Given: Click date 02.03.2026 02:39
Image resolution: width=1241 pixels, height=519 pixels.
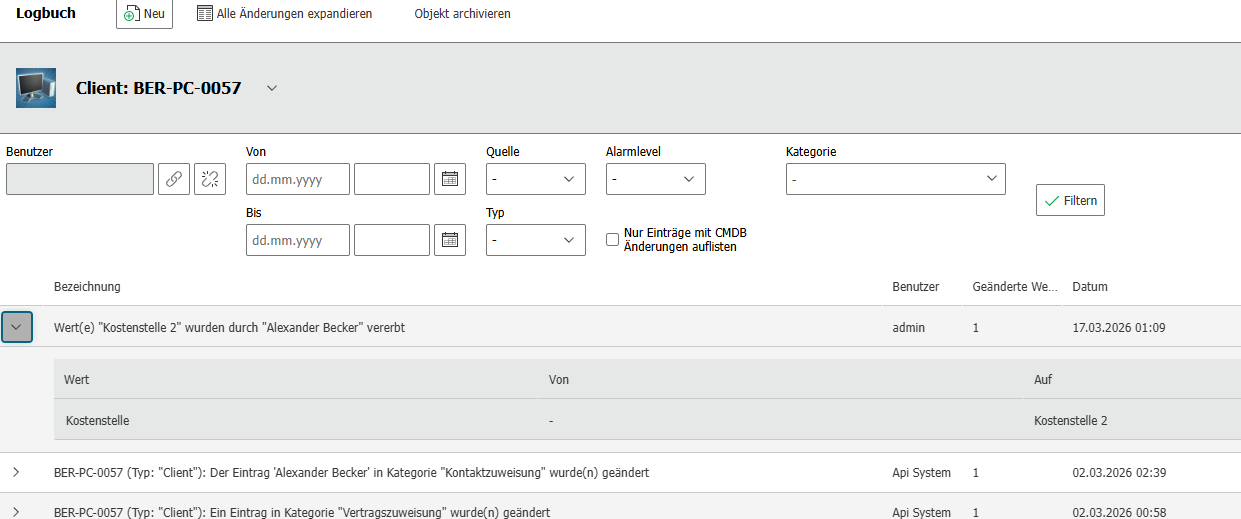Looking at the screenshot, I should click(1119, 472).
